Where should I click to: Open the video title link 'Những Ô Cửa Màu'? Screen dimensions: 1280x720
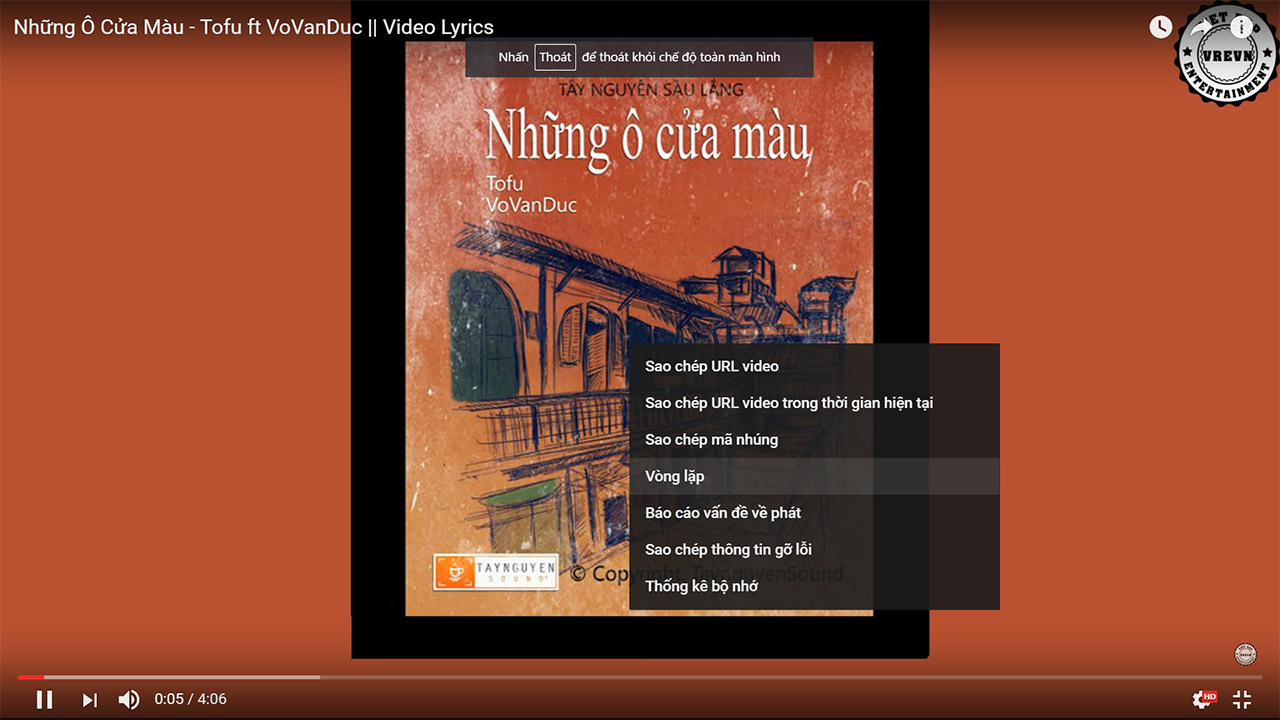pyautogui.click(x=254, y=27)
